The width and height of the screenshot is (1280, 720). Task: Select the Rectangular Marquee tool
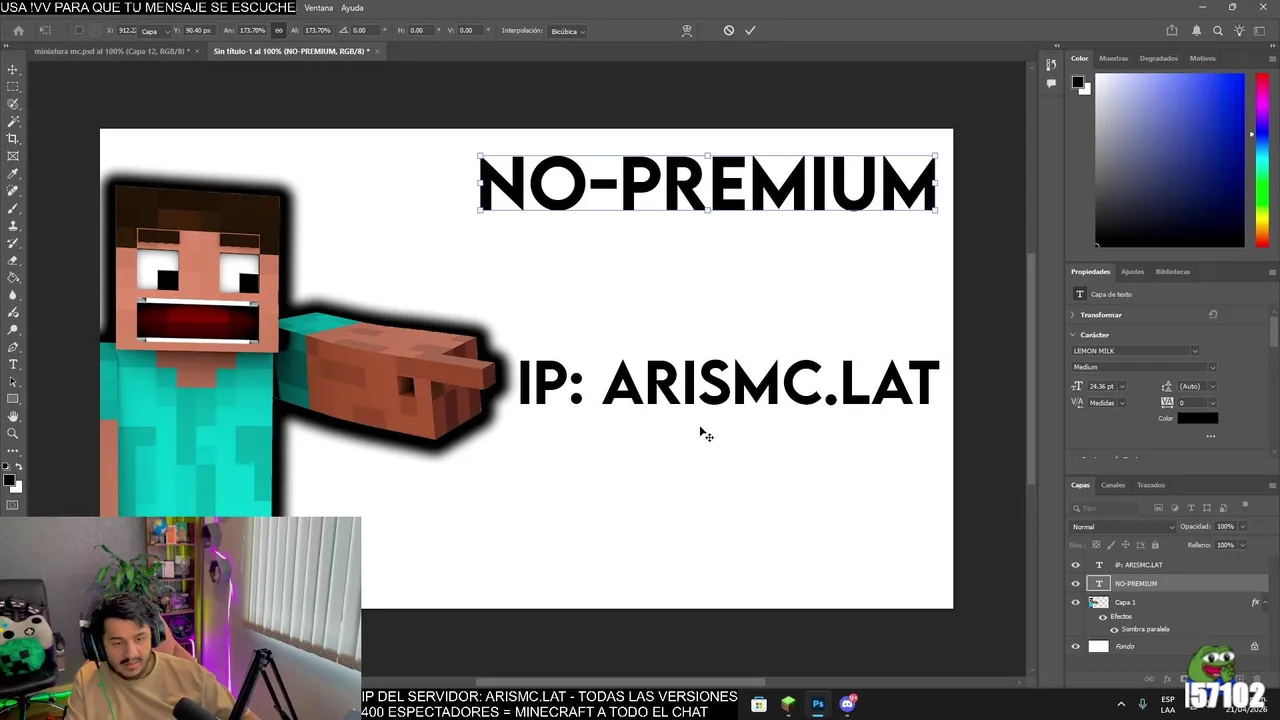click(13, 87)
